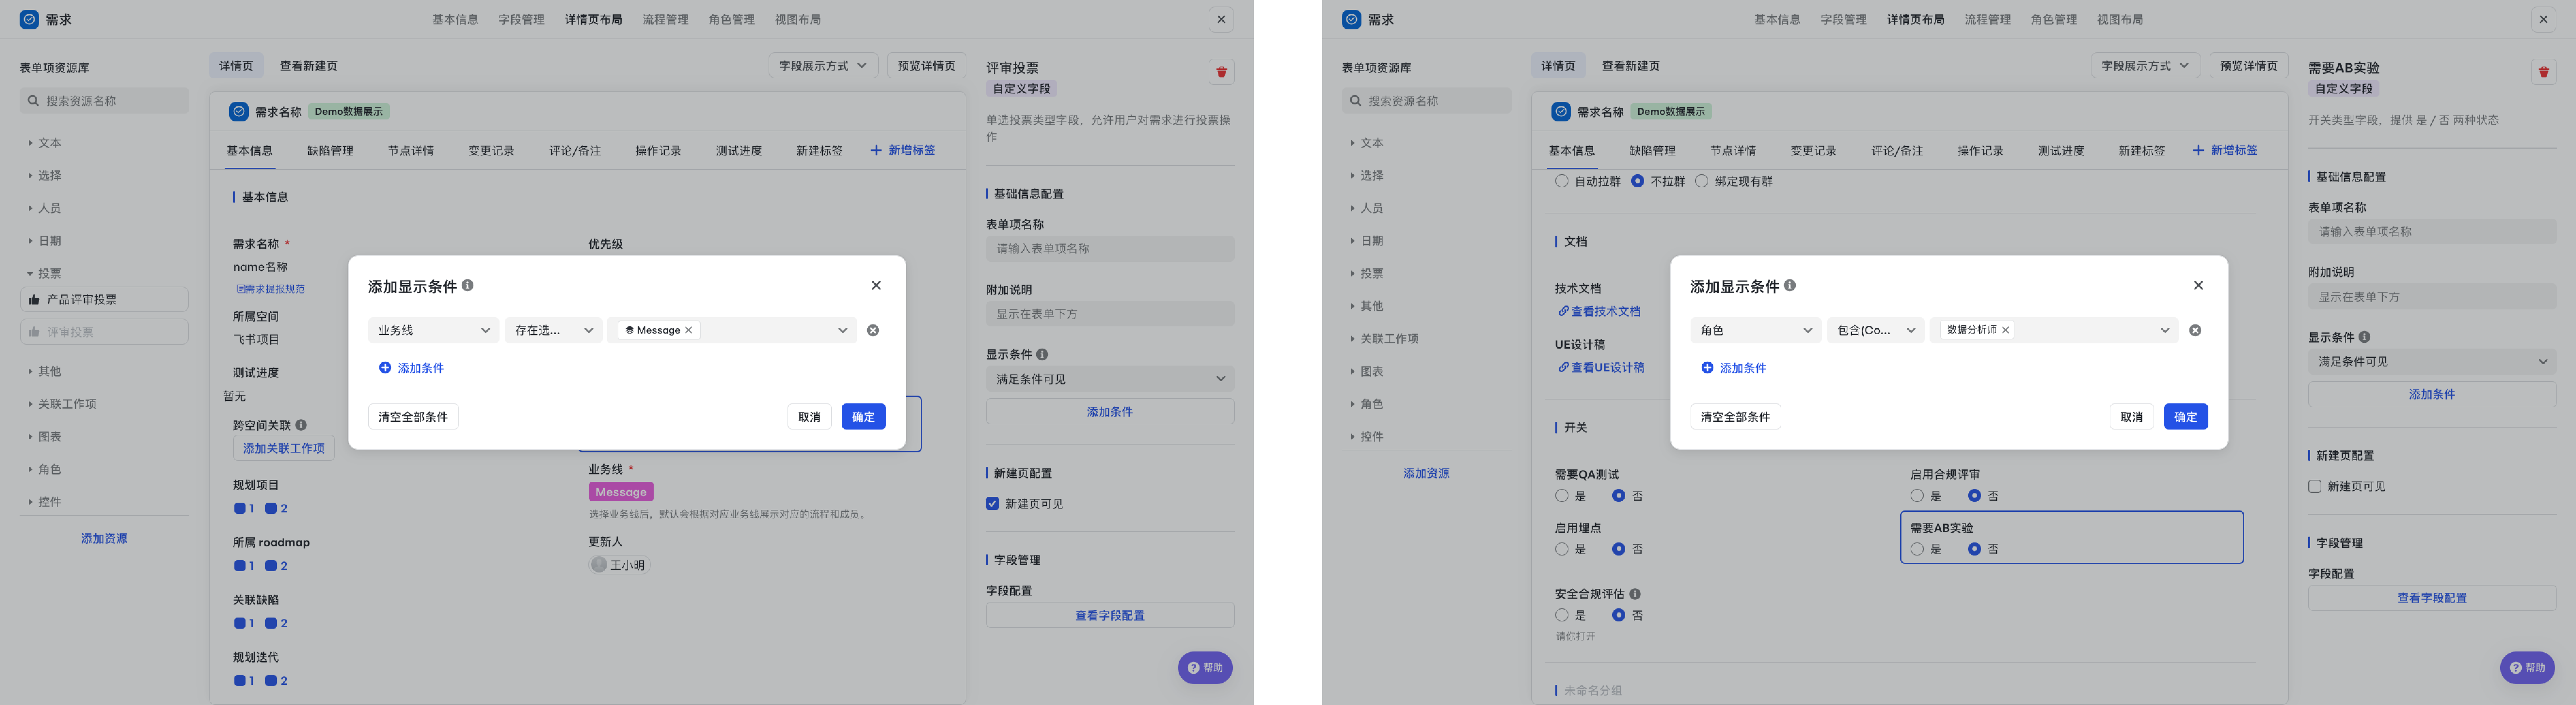Close the 添加显示条件 dialog in right window
The height and width of the screenshot is (705, 2576).
[2198, 285]
